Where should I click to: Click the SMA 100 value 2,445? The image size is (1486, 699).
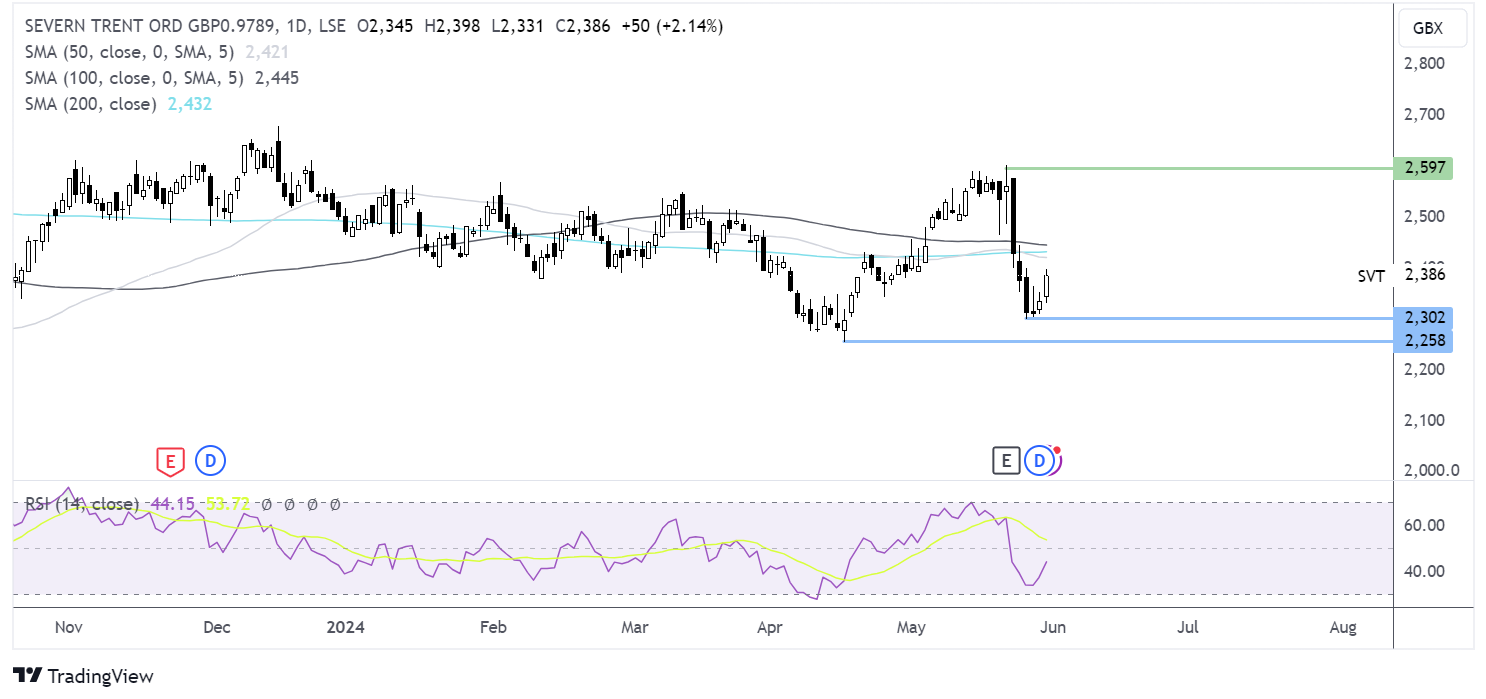(278, 78)
